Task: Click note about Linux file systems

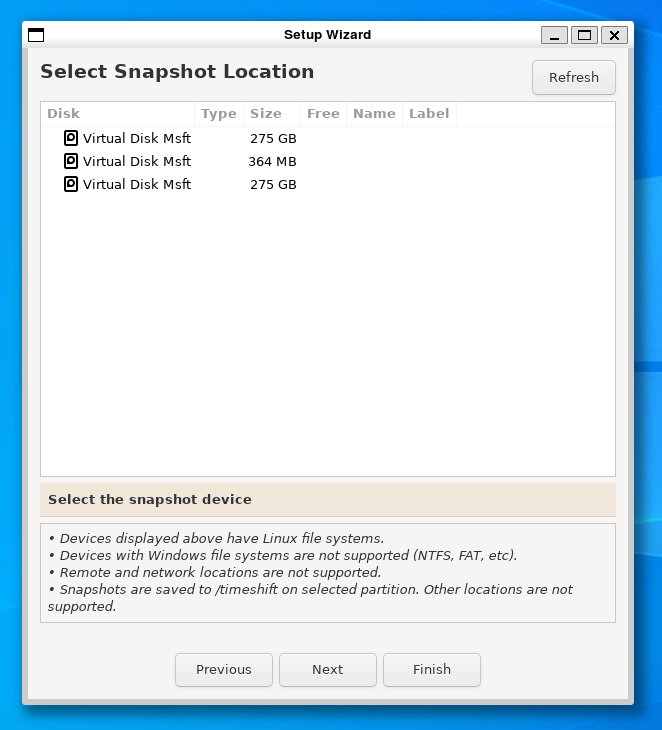Action: tap(216, 539)
